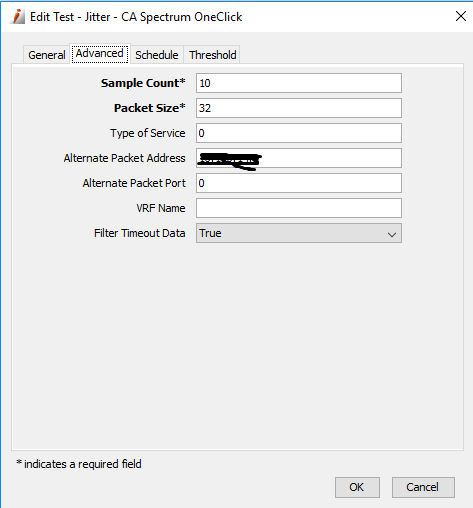Click the Edit Test - Jitter title text
This screenshot has height=508, width=473.
(70, 17)
